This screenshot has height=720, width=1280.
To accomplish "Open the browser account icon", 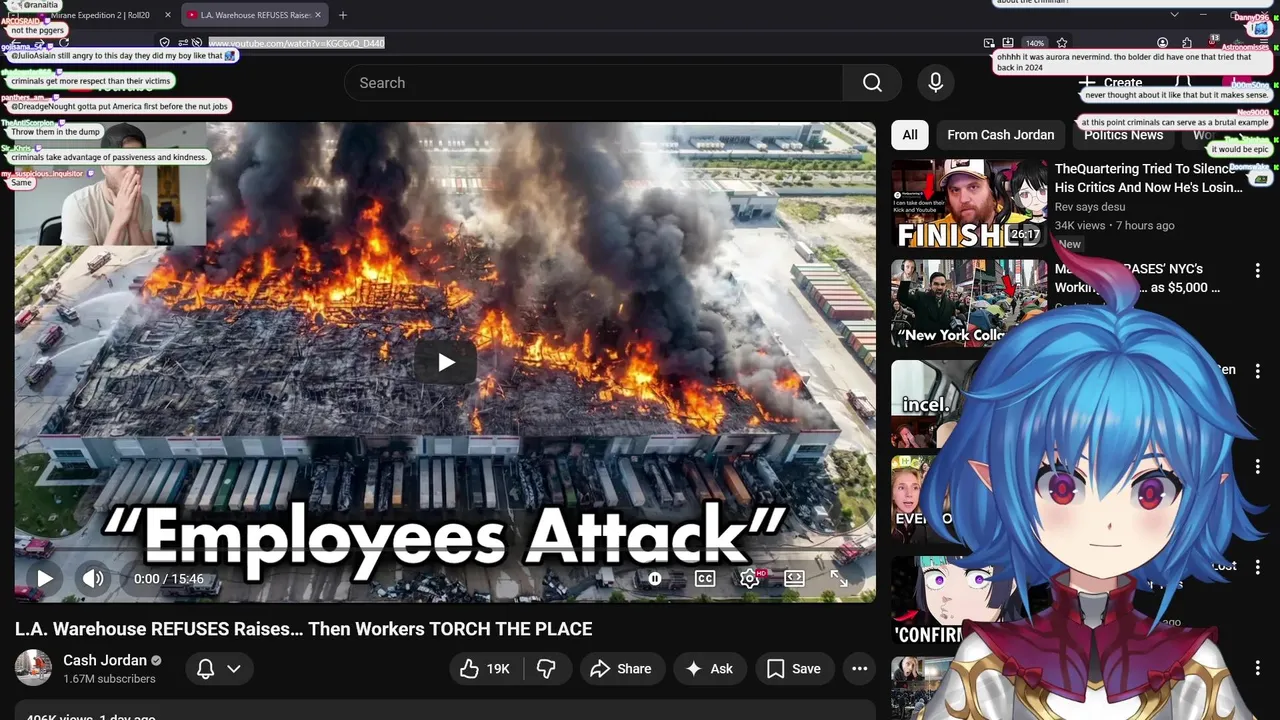I will pyautogui.click(x=1162, y=43).
